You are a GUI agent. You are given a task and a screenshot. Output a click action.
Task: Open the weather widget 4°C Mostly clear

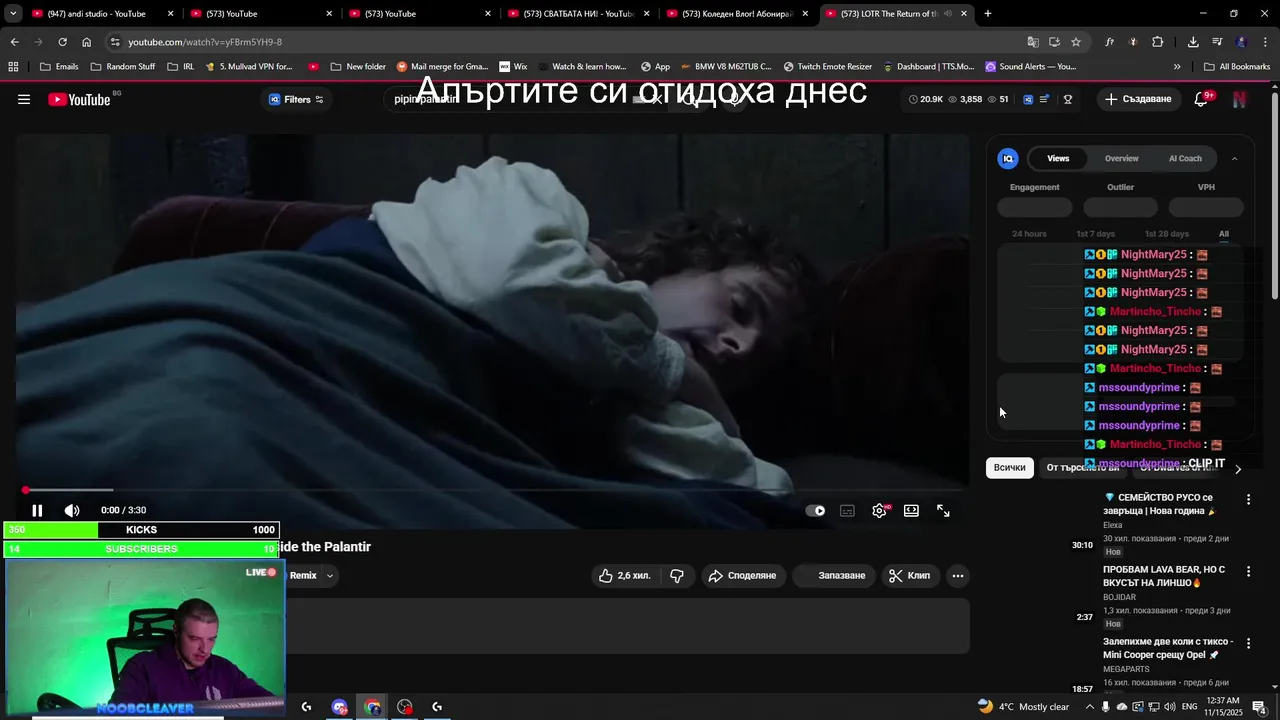[1023, 706]
